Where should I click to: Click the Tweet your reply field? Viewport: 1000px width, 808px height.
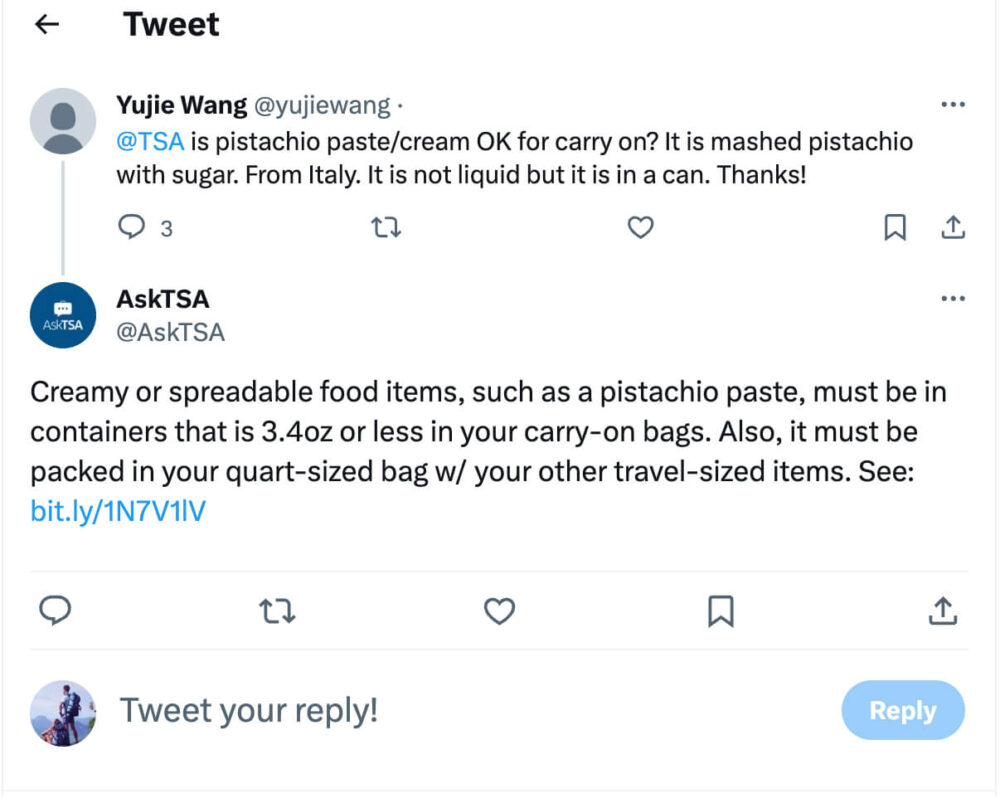point(248,711)
